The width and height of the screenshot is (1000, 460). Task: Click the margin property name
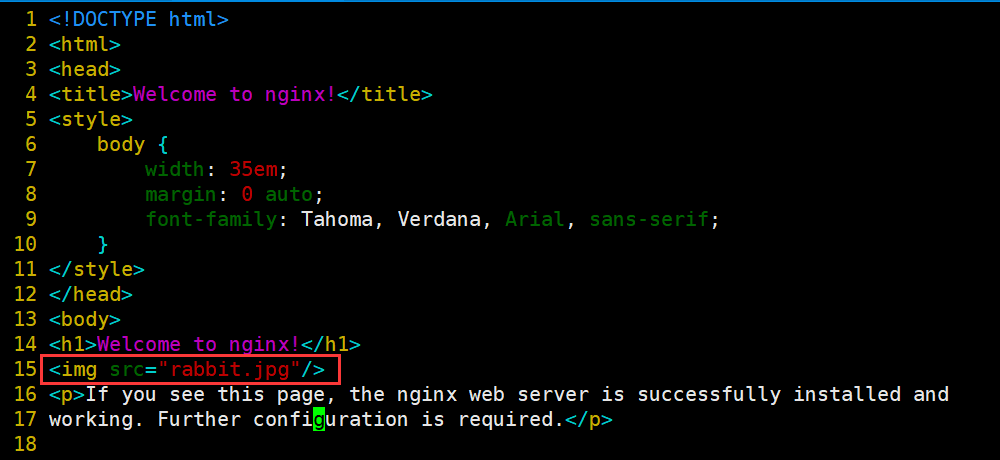180,194
